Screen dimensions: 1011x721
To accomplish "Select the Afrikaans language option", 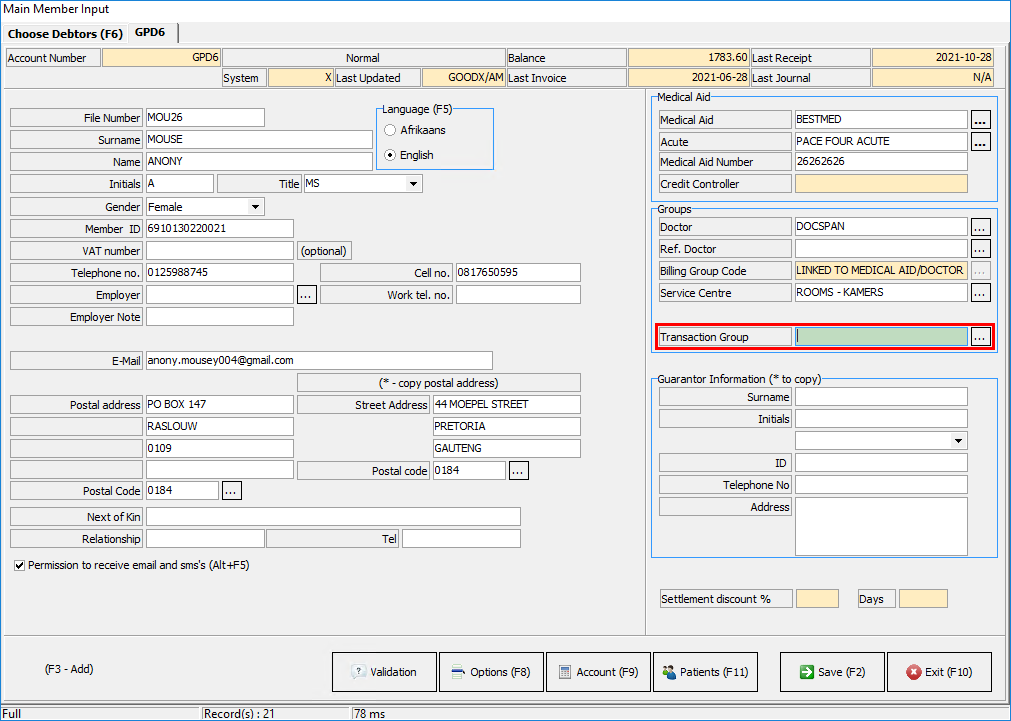I will pos(391,130).
